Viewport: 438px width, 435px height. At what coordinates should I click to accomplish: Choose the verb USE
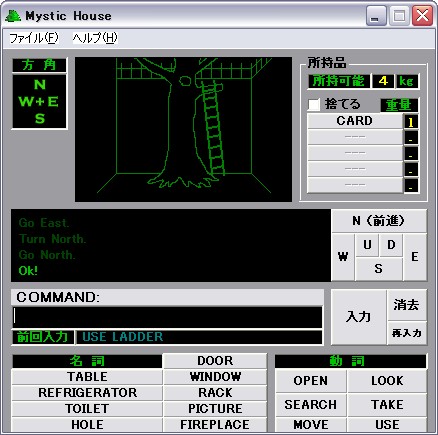pyautogui.click(x=387, y=425)
